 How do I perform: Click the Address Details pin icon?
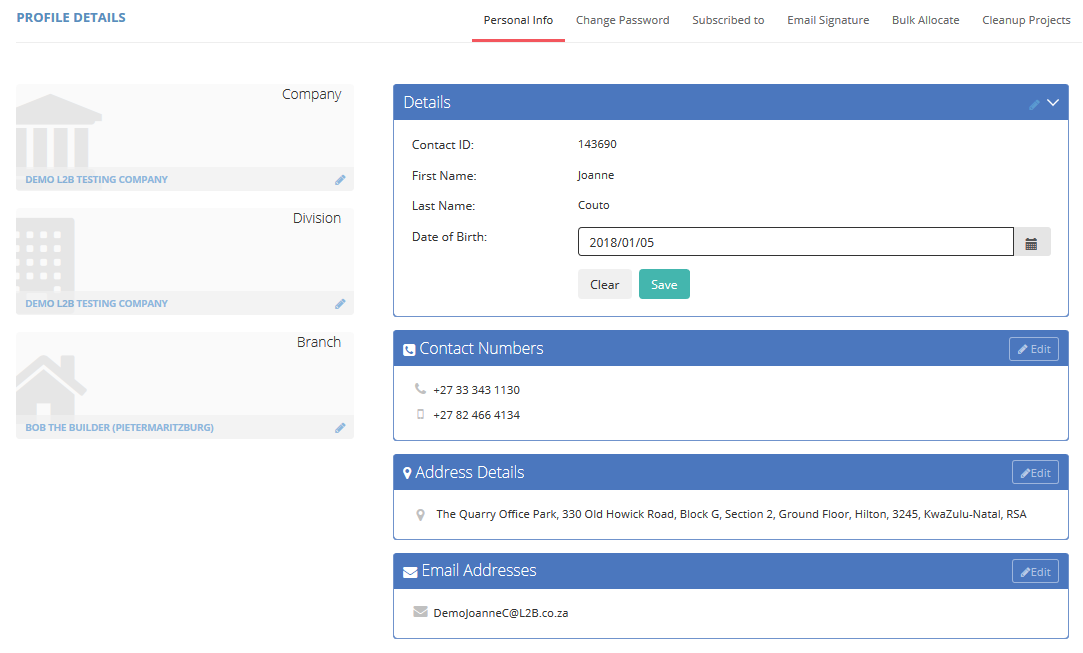click(x=407, y=473)
